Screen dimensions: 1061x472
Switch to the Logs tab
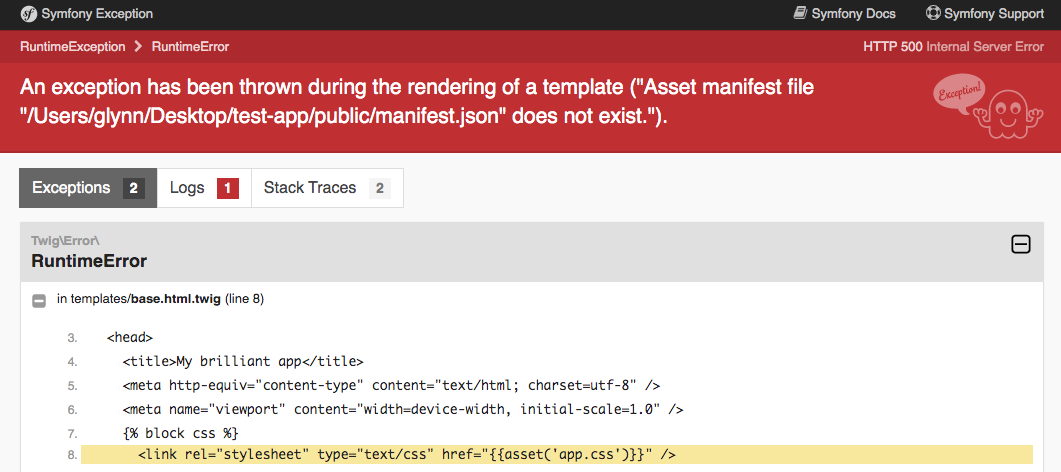[x=204, y=188]
